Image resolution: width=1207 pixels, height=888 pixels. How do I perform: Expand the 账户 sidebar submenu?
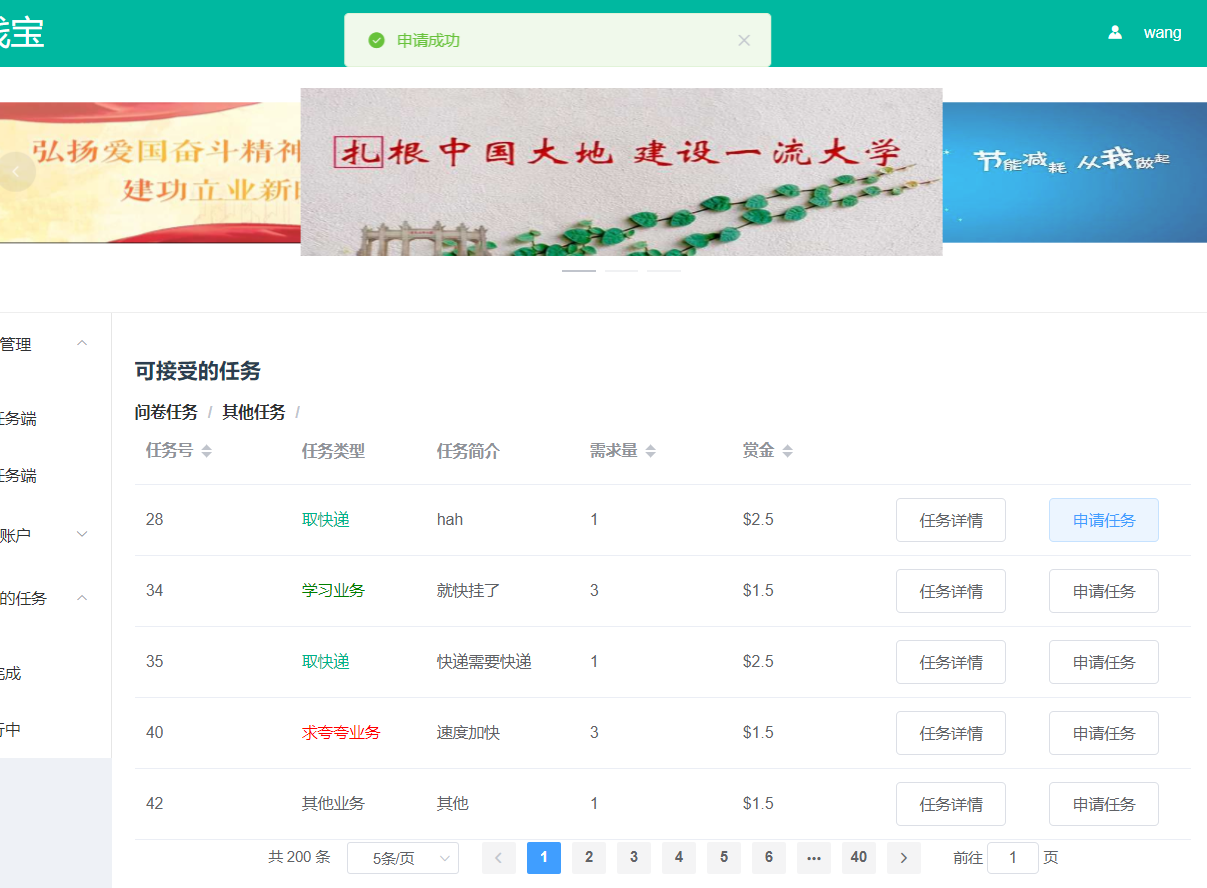(x=82, y=535)
